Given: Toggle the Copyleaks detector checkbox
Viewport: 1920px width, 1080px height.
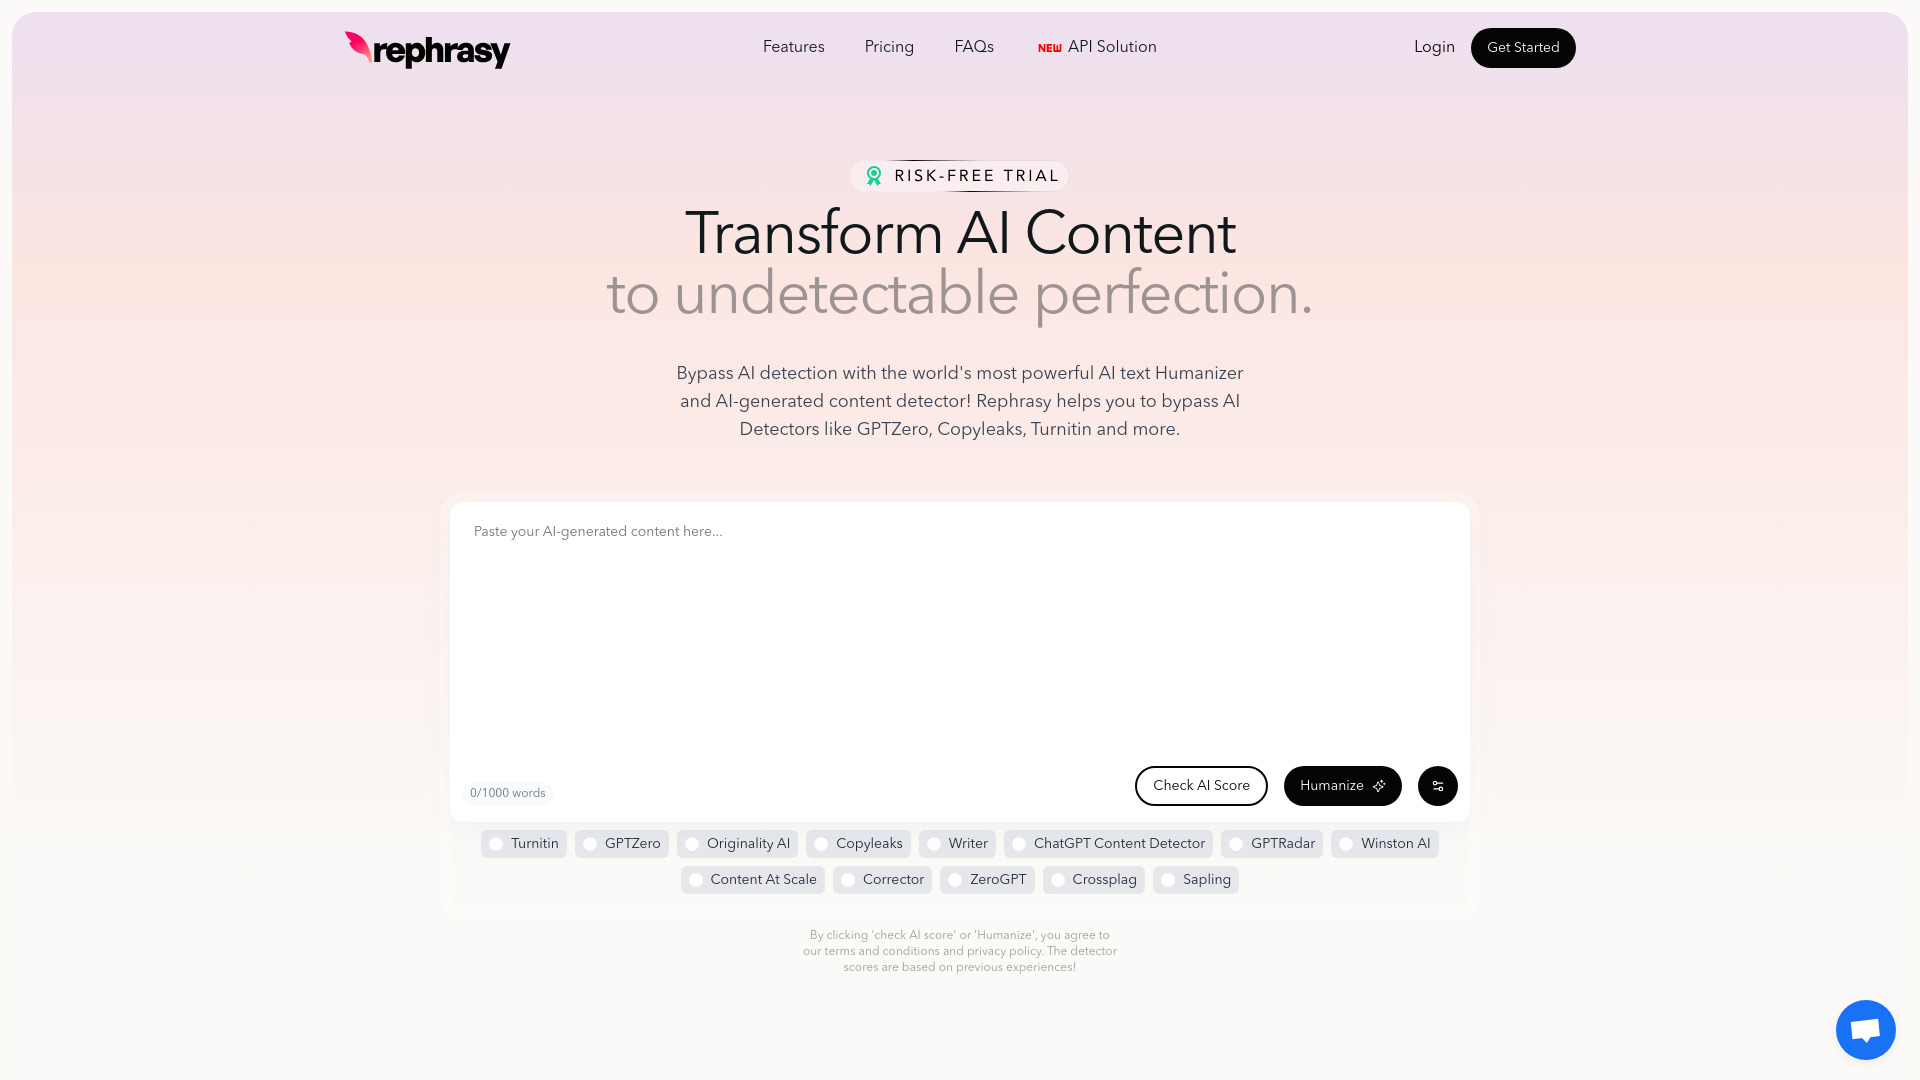Looking at the screenshot, I should click(820, 844).
